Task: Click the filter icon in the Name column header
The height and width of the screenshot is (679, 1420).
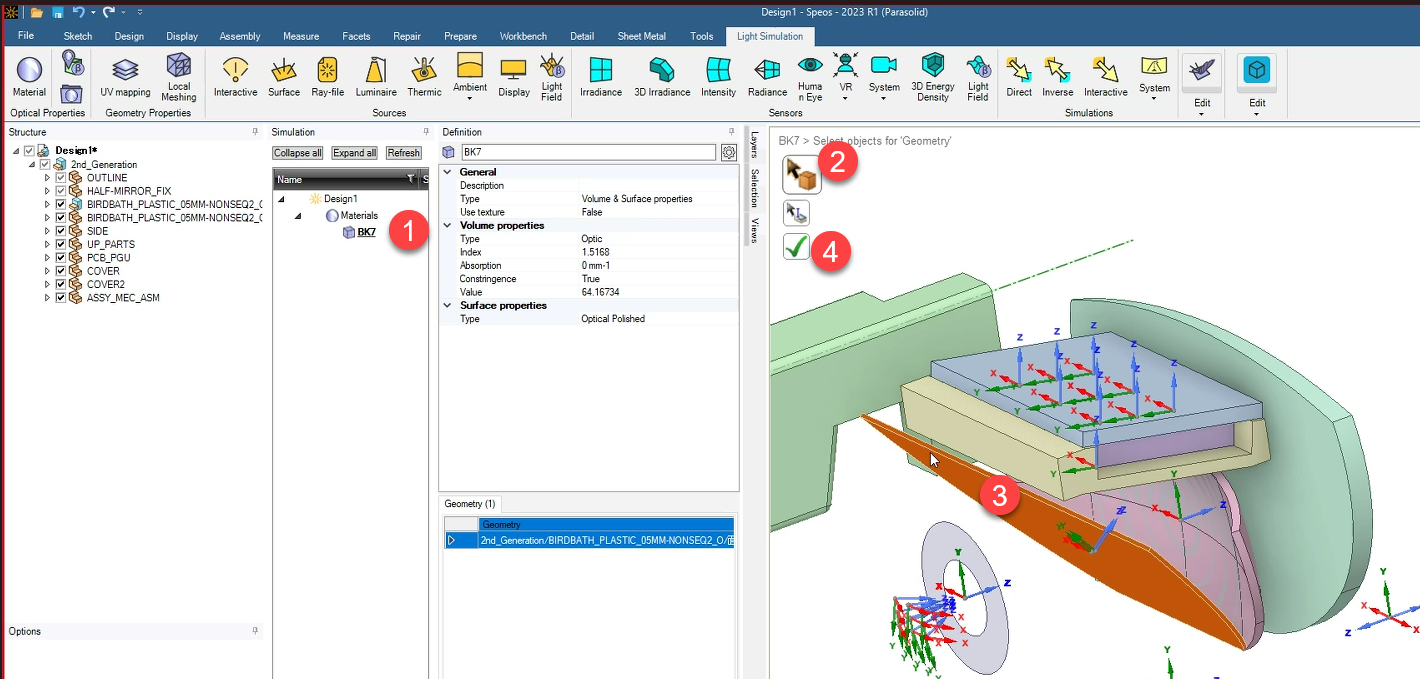Action: 411,179
